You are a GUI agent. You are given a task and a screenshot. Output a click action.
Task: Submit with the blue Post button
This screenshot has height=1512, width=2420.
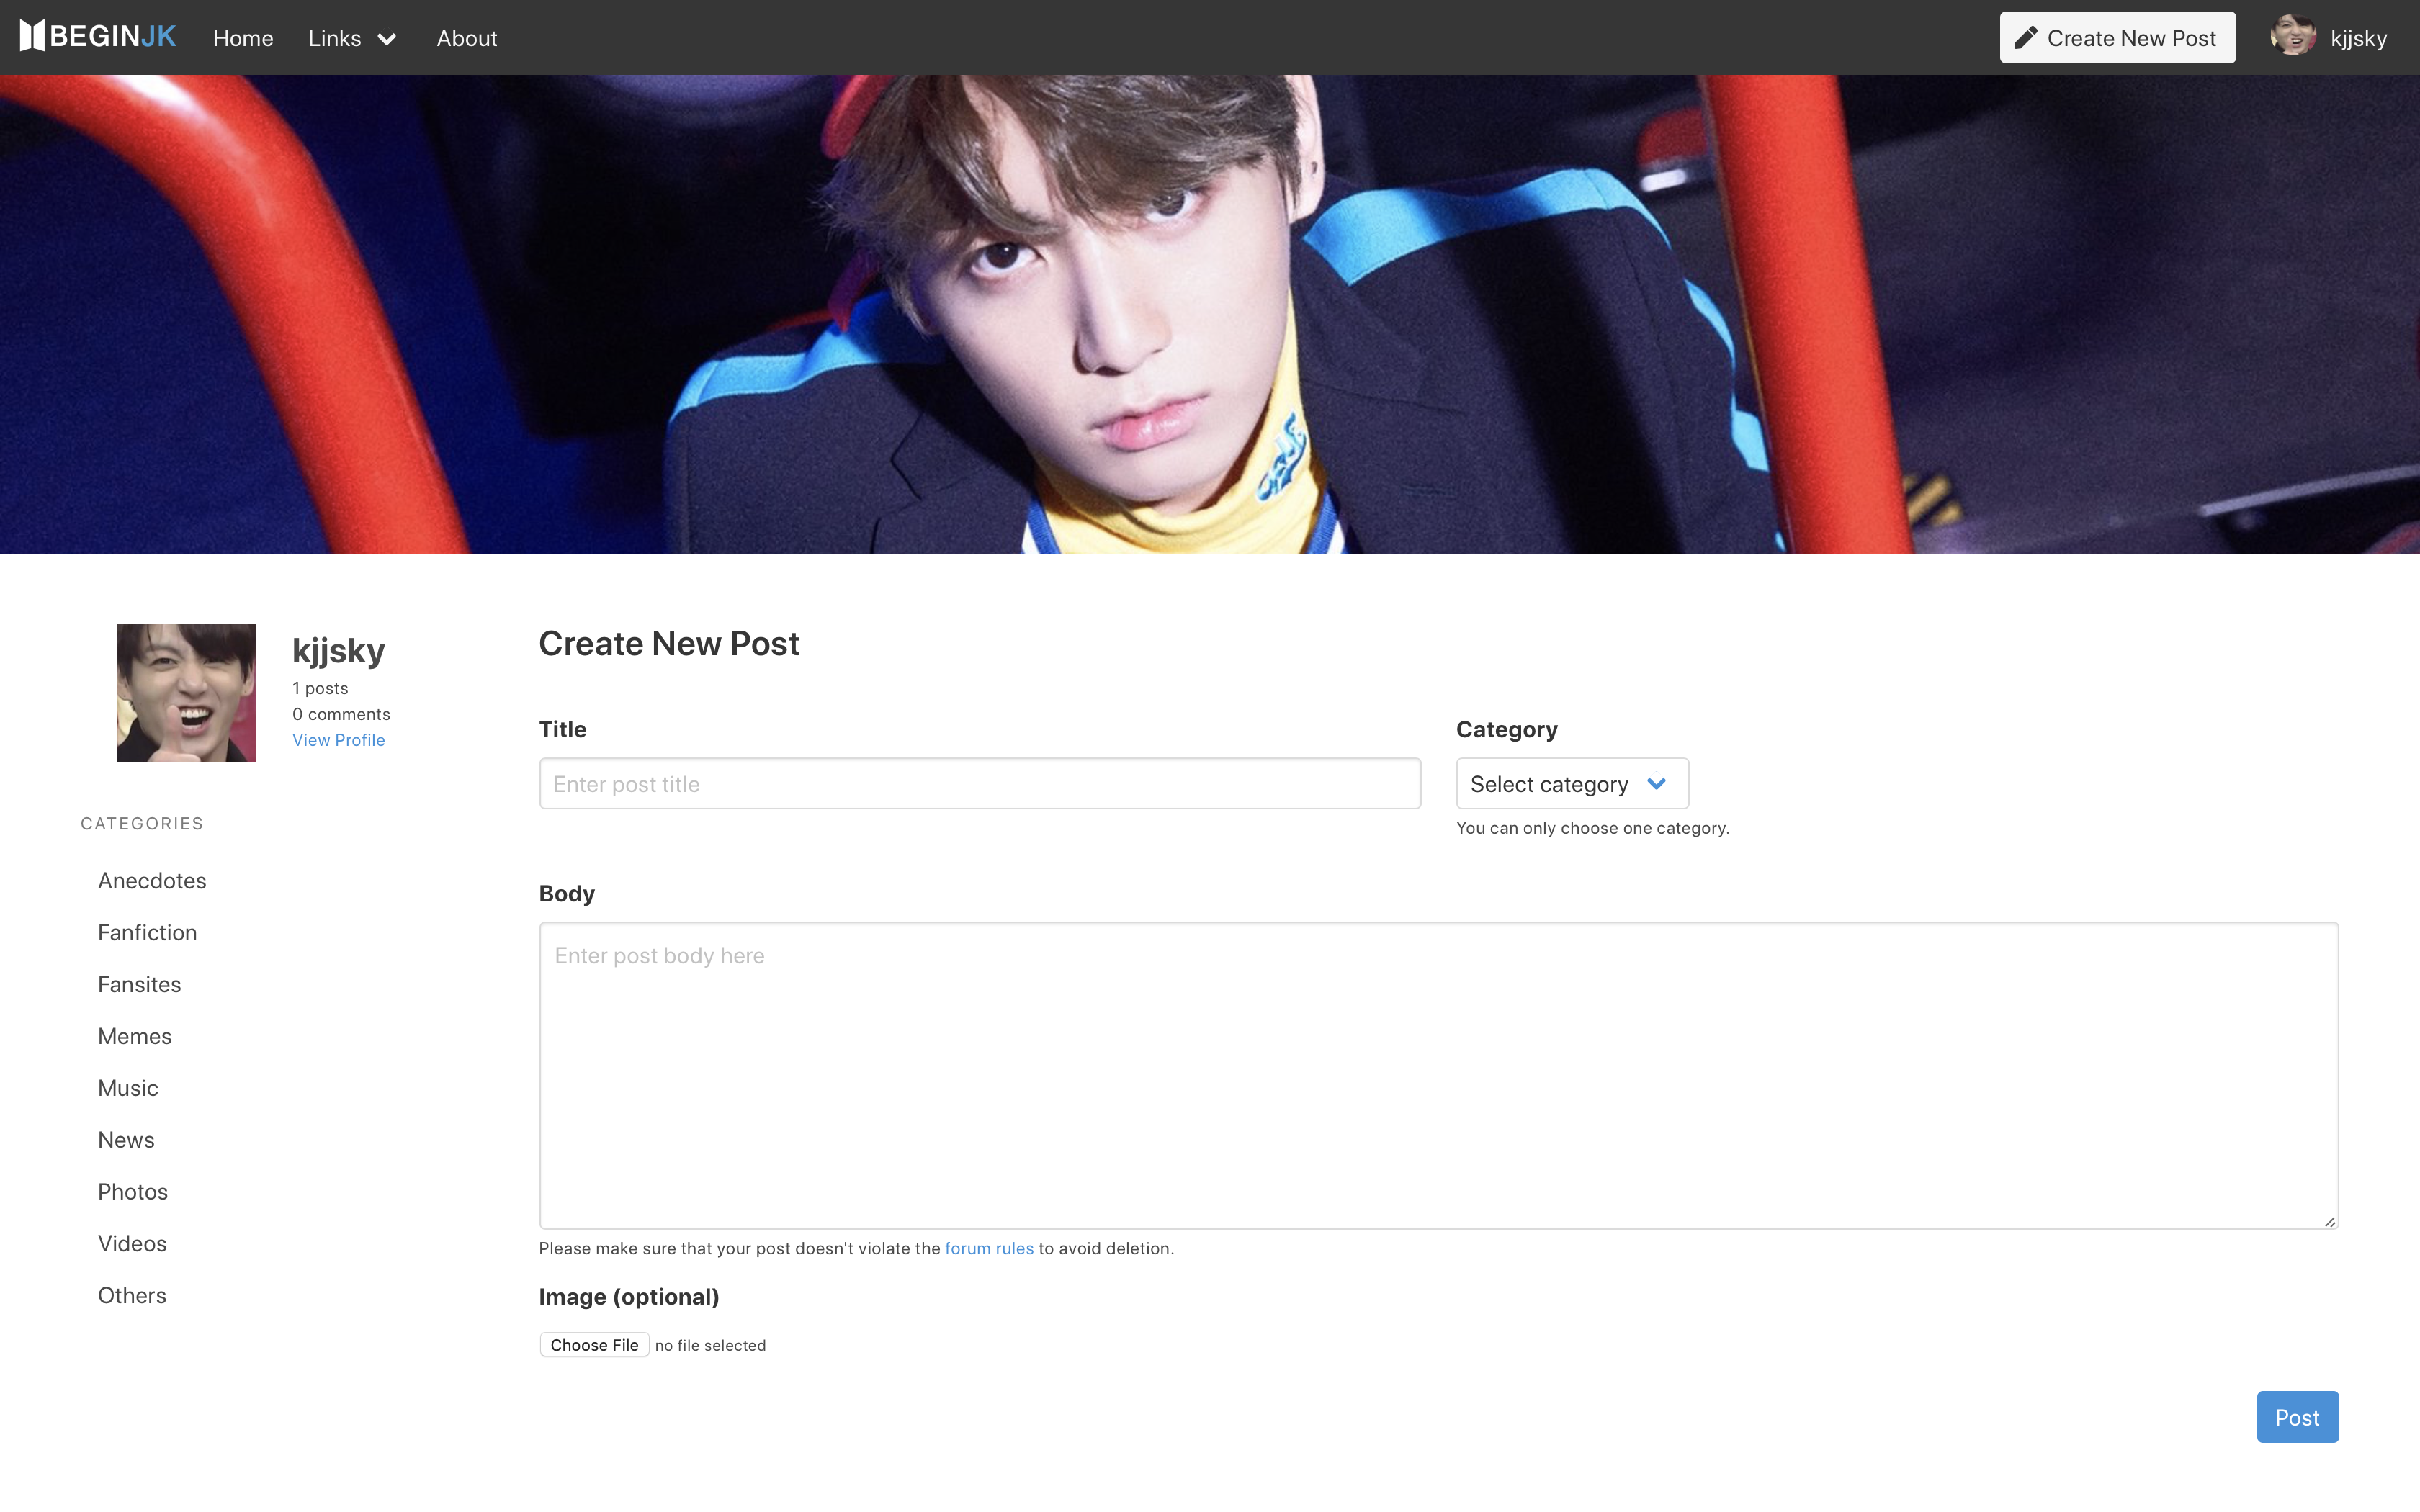click(x=2297, y=1417)
